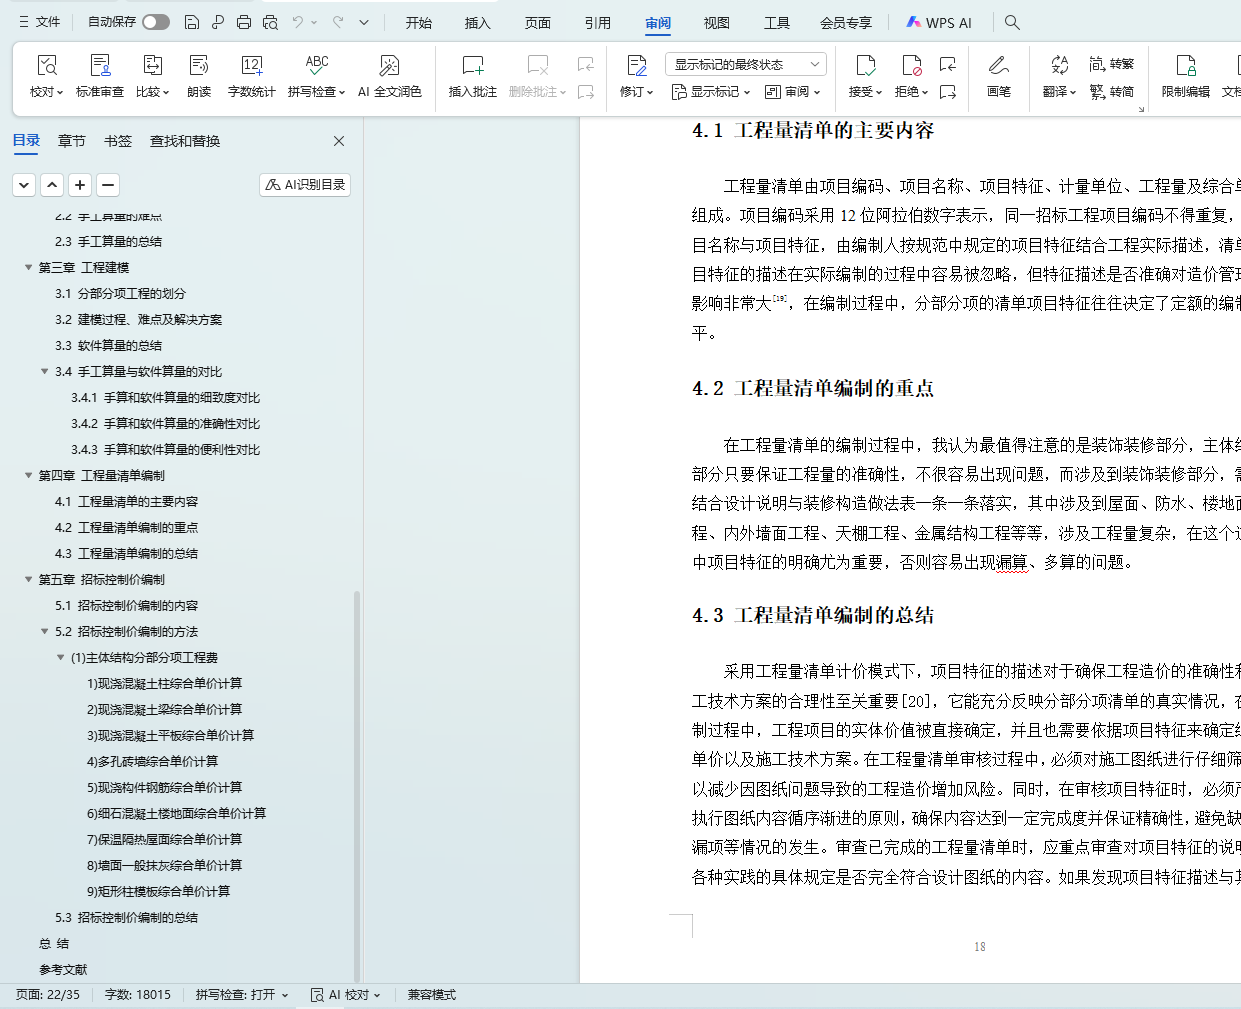The image size is (1241, 1009).
Task: Switch to the 视图 ribbon tab
Action: (717, 23)
